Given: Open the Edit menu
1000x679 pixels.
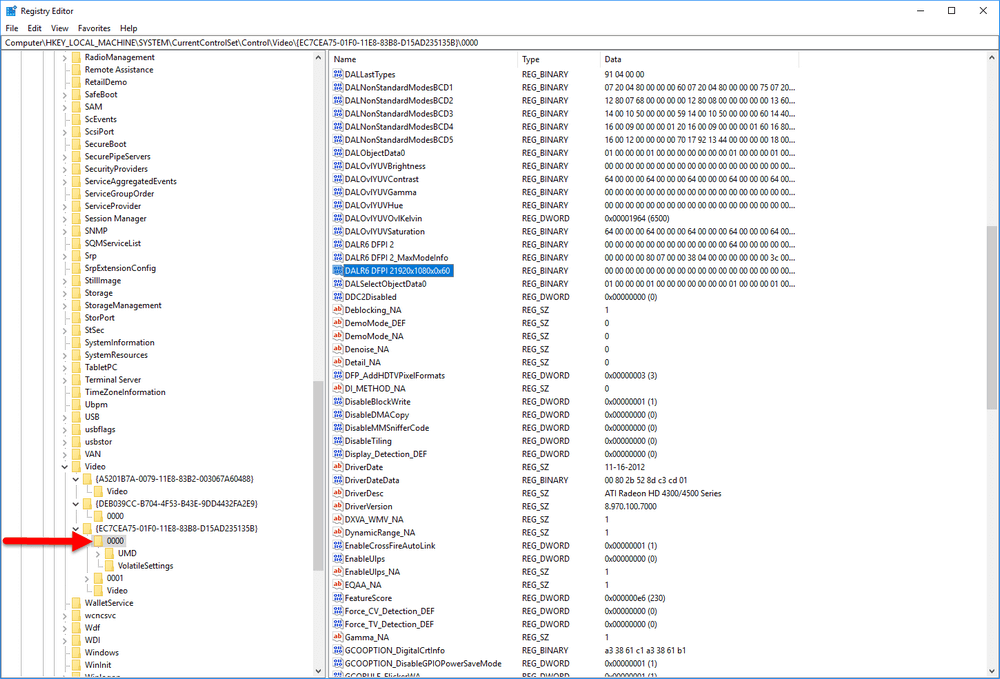Looking at the screenshot, I should [x=34, y=28].
